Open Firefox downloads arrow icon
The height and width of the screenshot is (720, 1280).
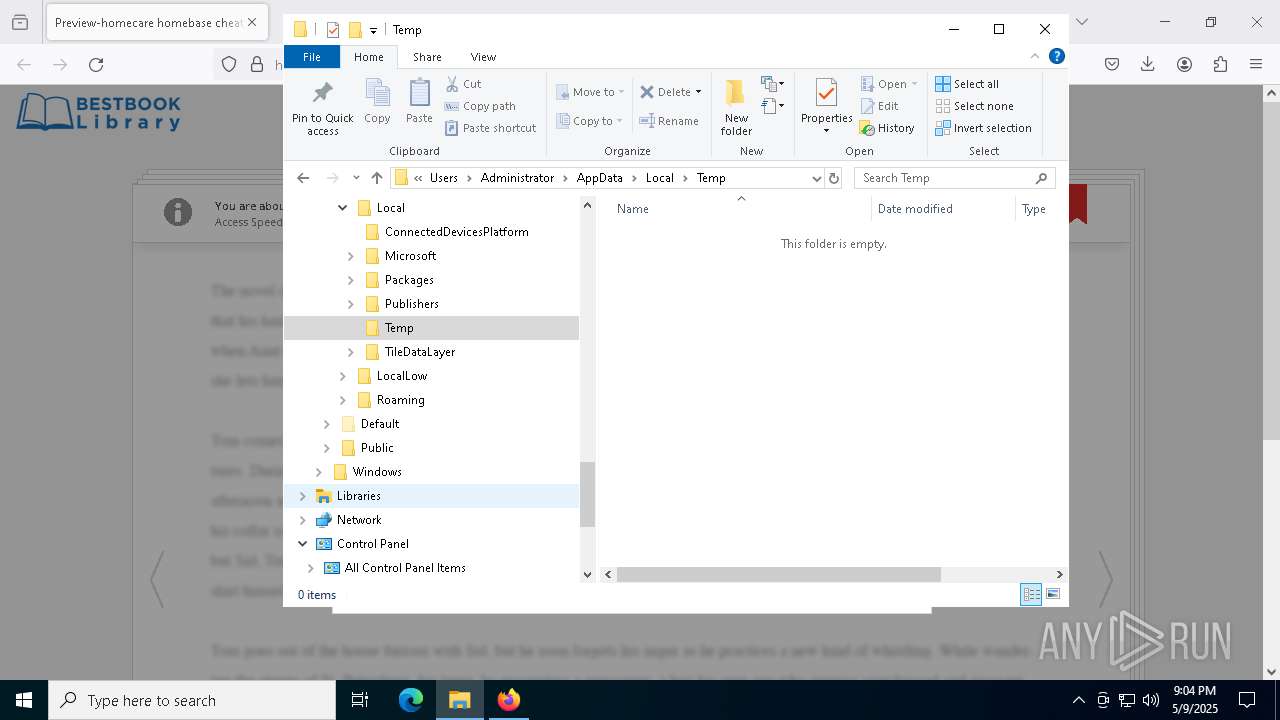click(x=1148, y=64)
